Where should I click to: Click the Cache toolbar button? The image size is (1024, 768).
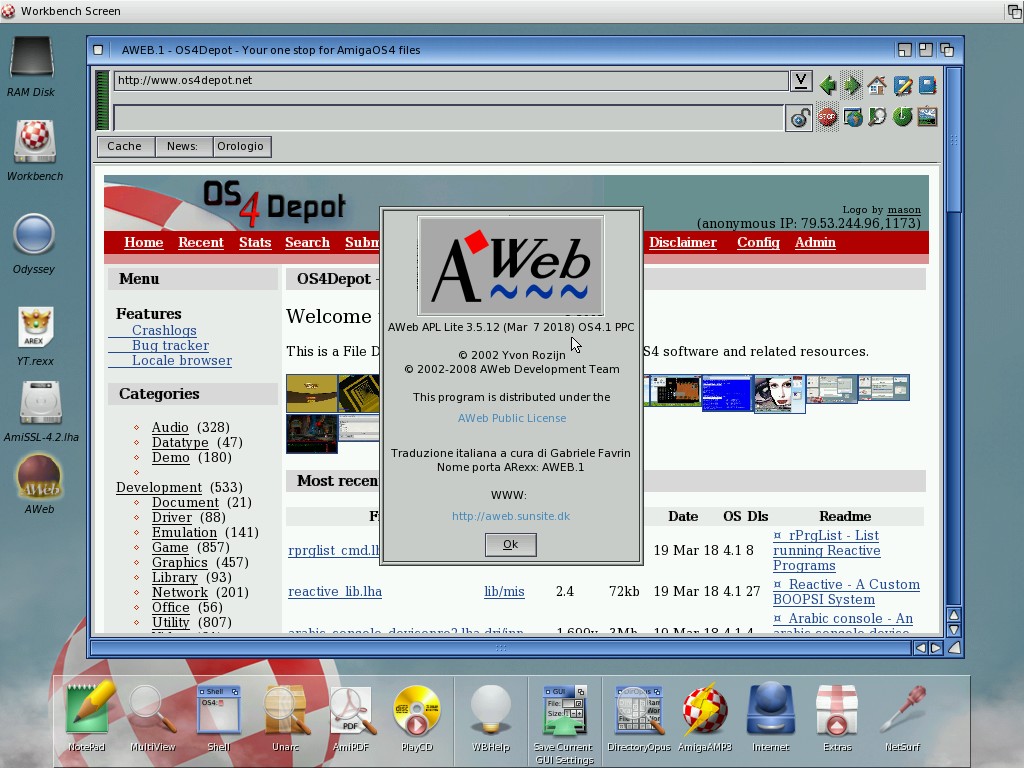[x=124, y=146]
